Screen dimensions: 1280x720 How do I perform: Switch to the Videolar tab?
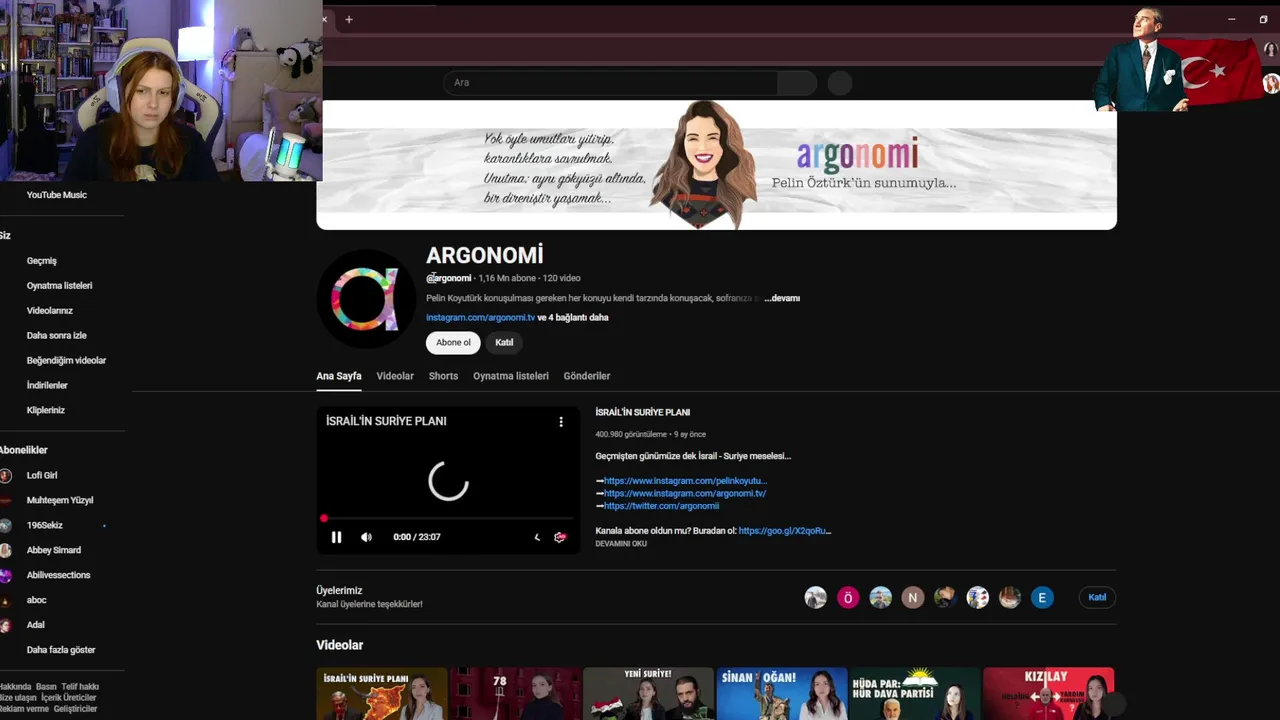395,376
